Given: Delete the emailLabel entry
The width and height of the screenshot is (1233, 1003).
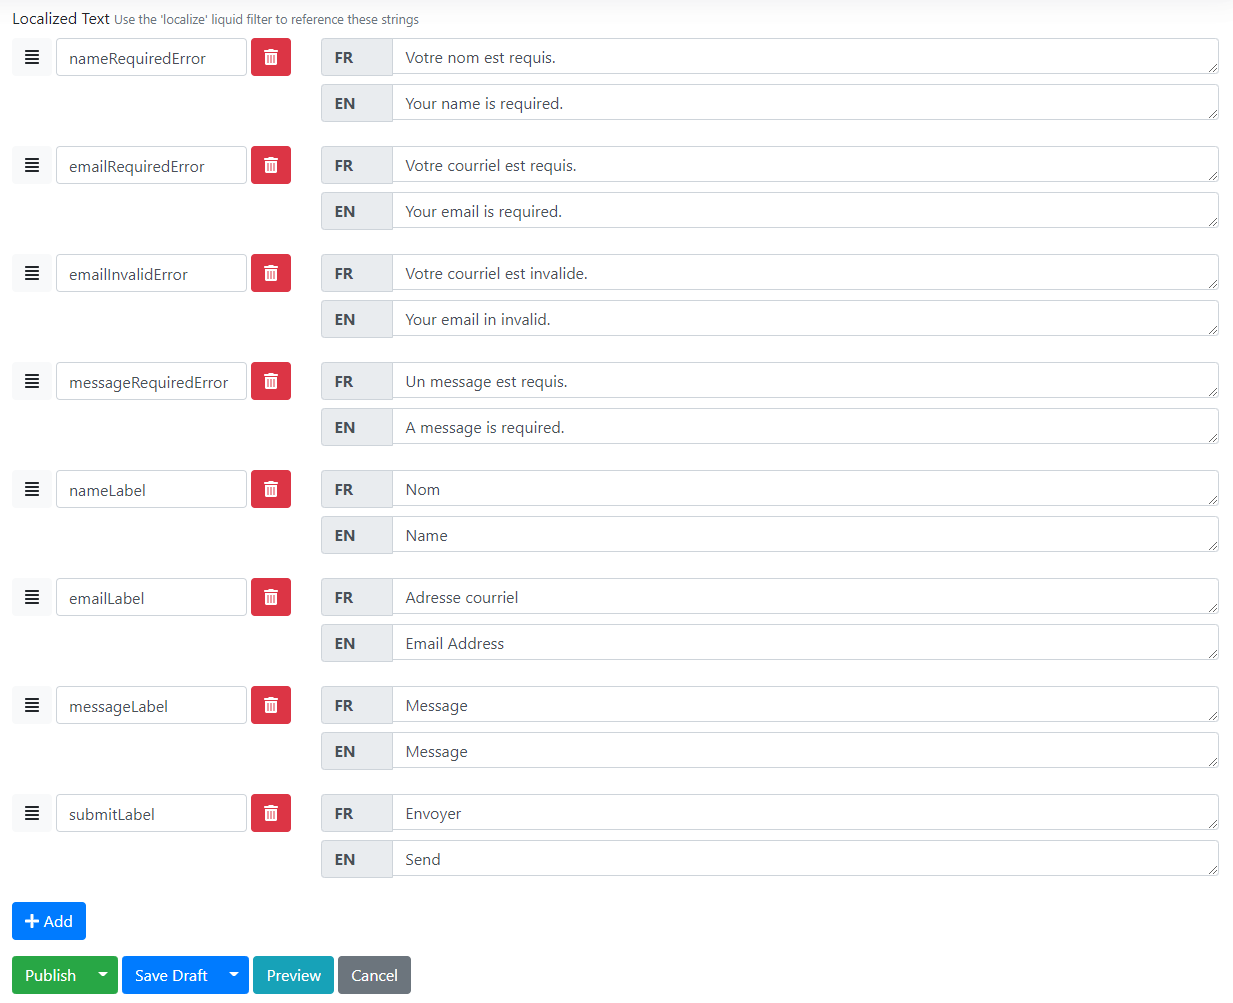Looking at the screenshot, I should 271,597.
